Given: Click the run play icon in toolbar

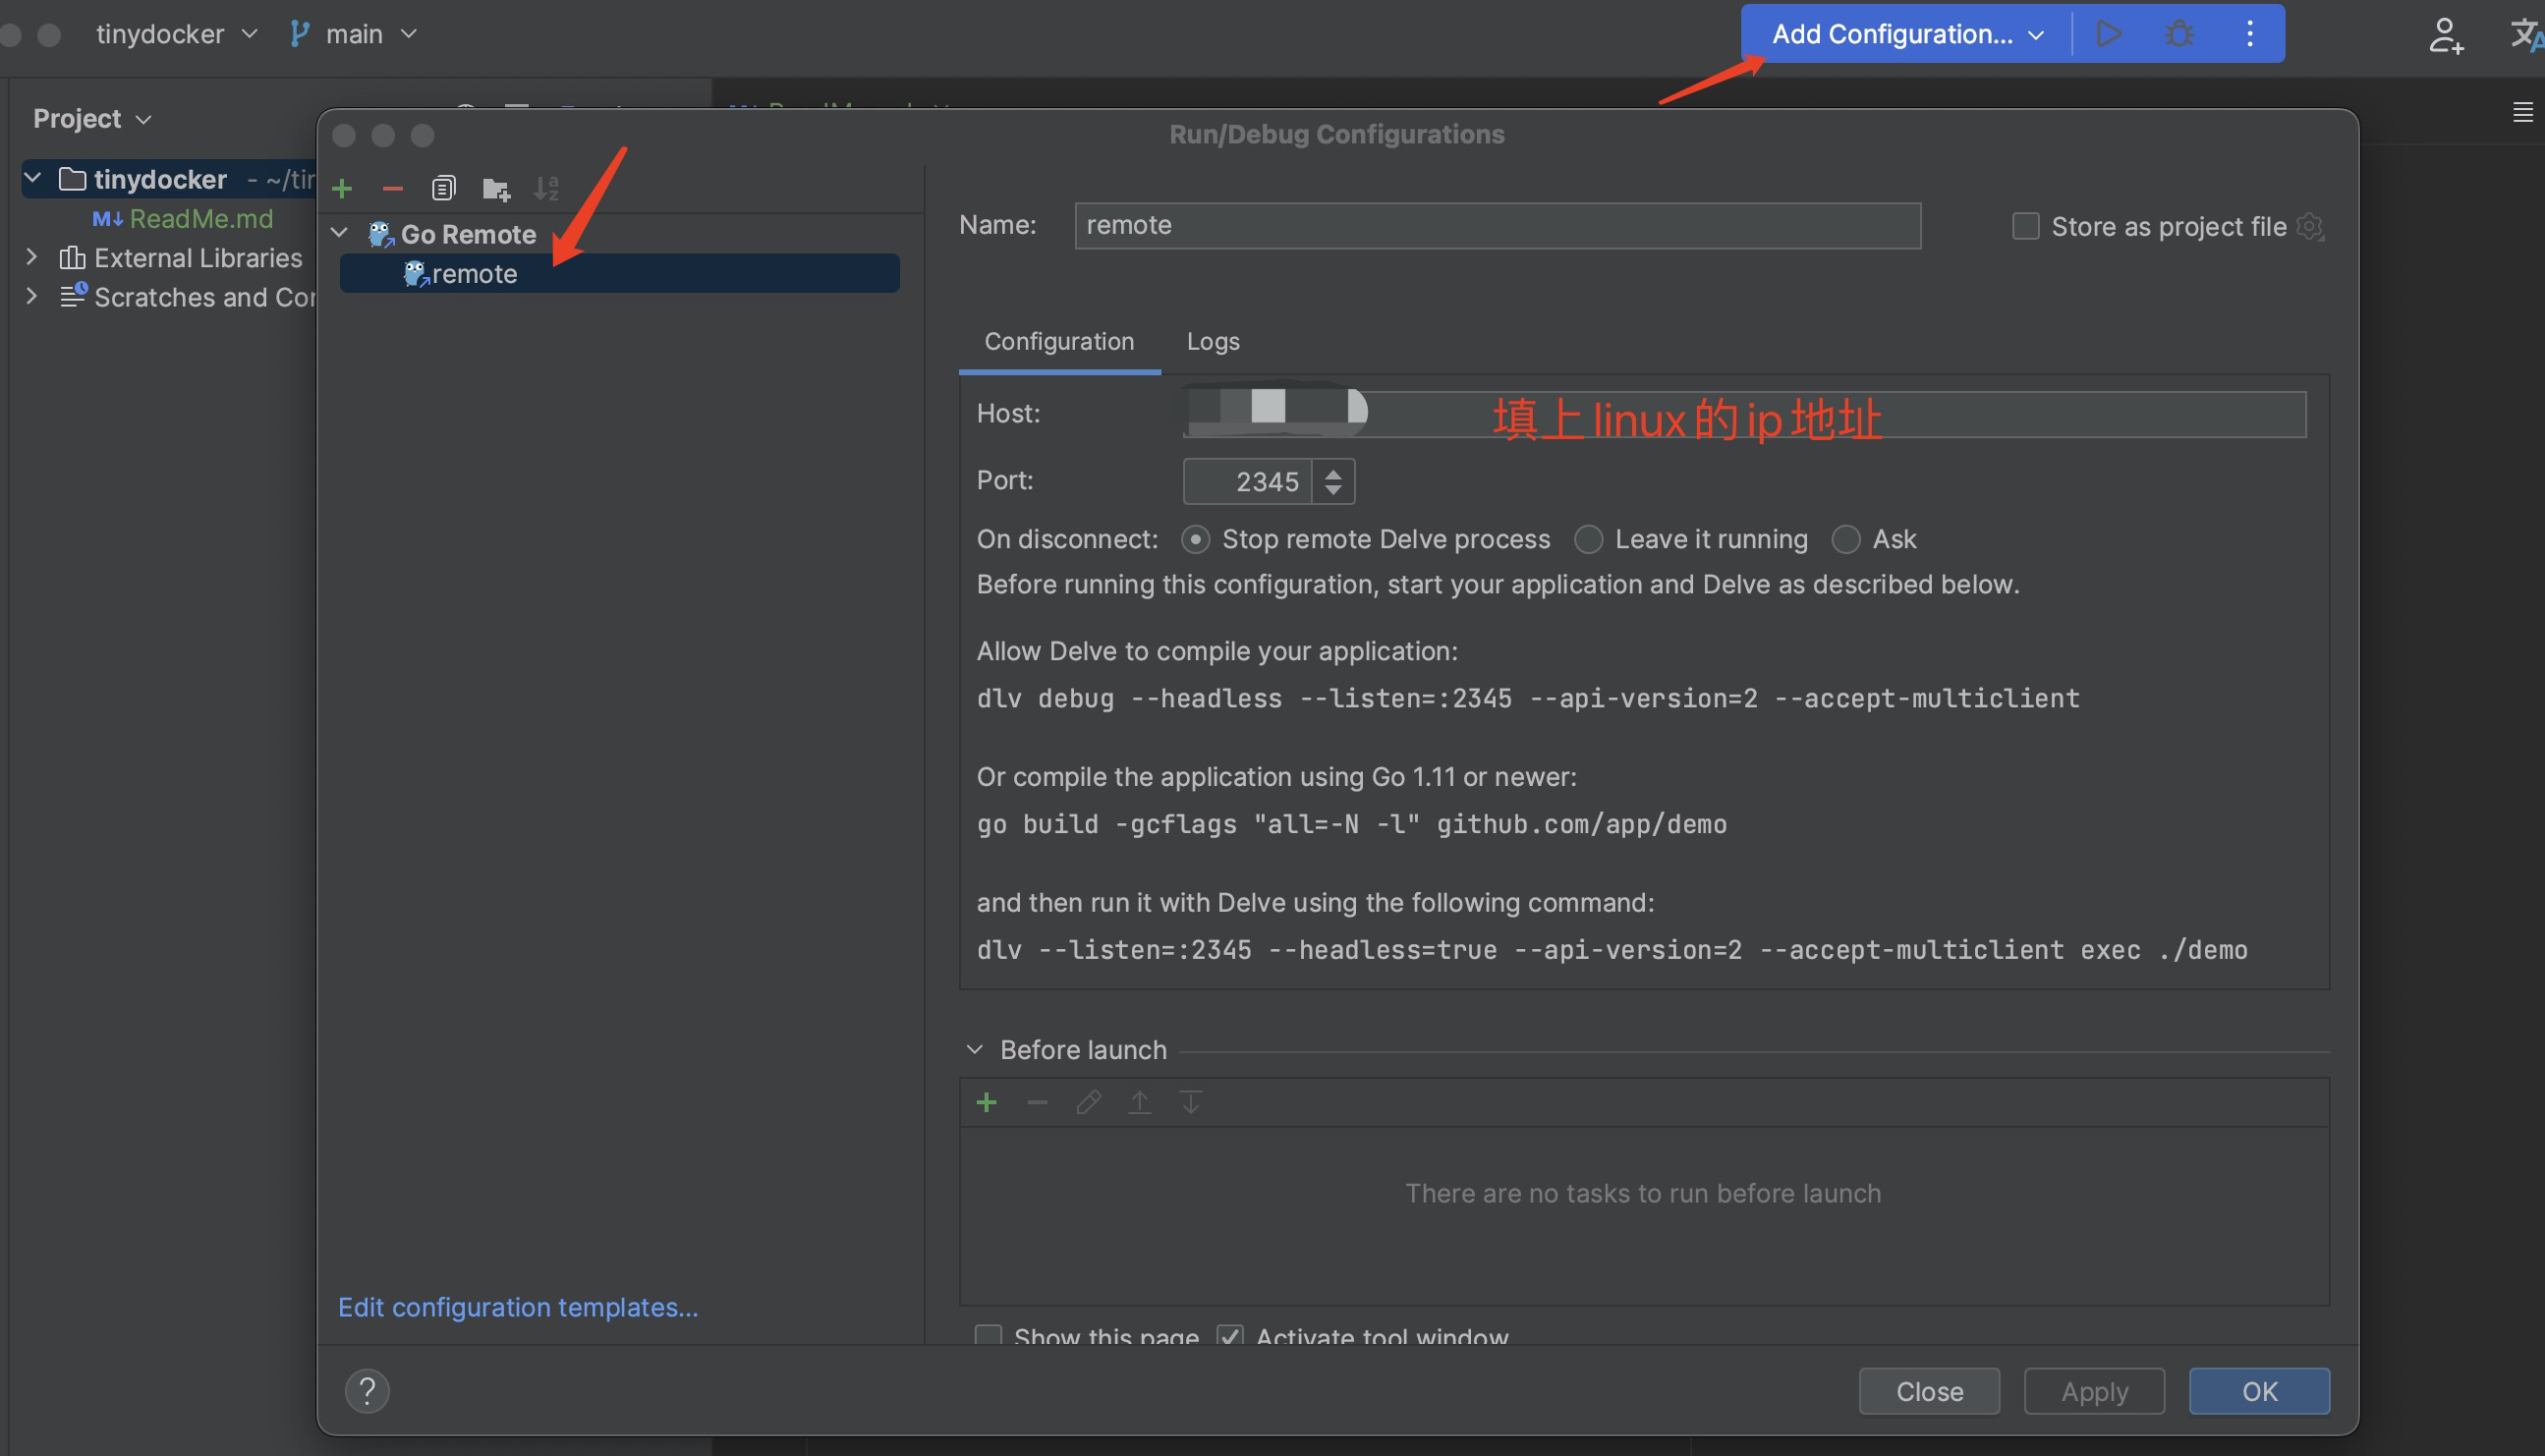Looking at the screenshot, I should (x=2109, y=34).
